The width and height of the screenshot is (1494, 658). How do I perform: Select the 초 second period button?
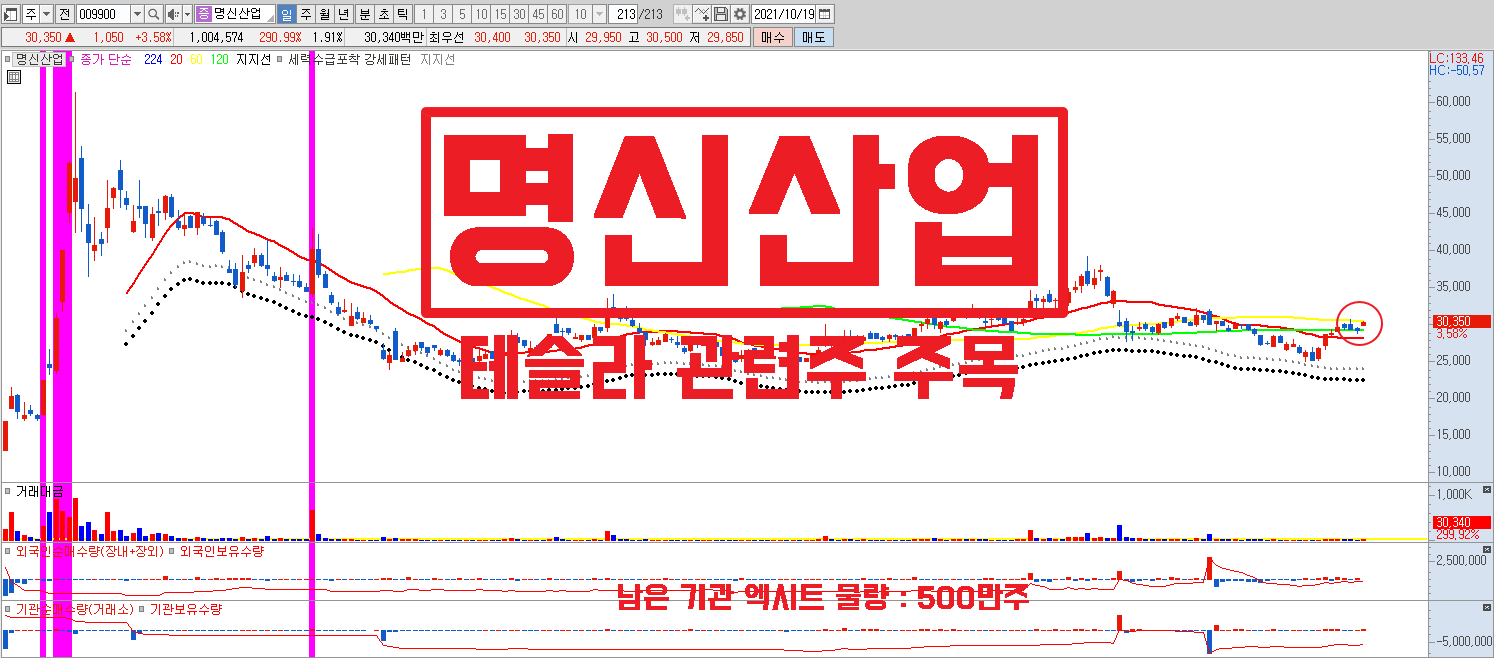(383, 15)
